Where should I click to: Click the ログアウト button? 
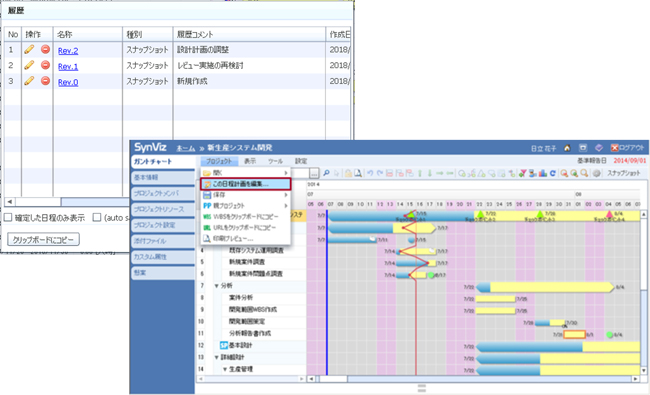tap(627, 148)
